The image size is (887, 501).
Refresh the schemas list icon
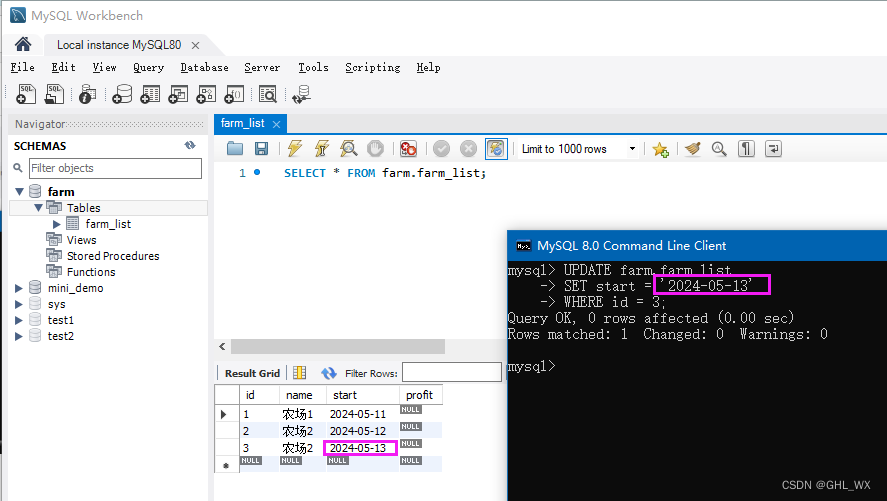click(x=190, y=145)
